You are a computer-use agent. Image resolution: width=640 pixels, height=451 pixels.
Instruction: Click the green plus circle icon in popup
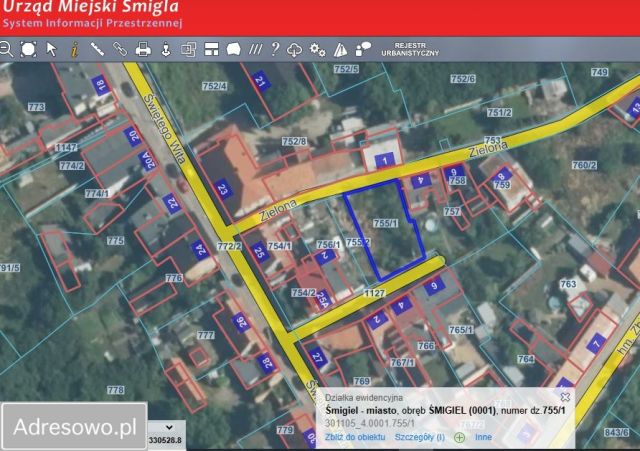click(x=459, y=438)
